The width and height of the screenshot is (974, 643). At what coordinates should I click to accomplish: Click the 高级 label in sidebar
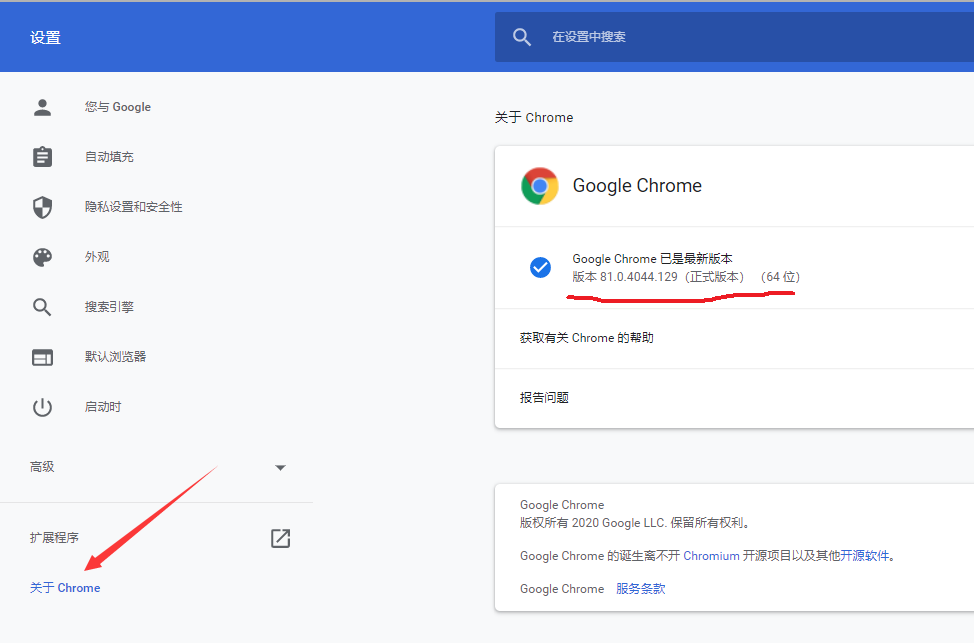pos(42,467)
